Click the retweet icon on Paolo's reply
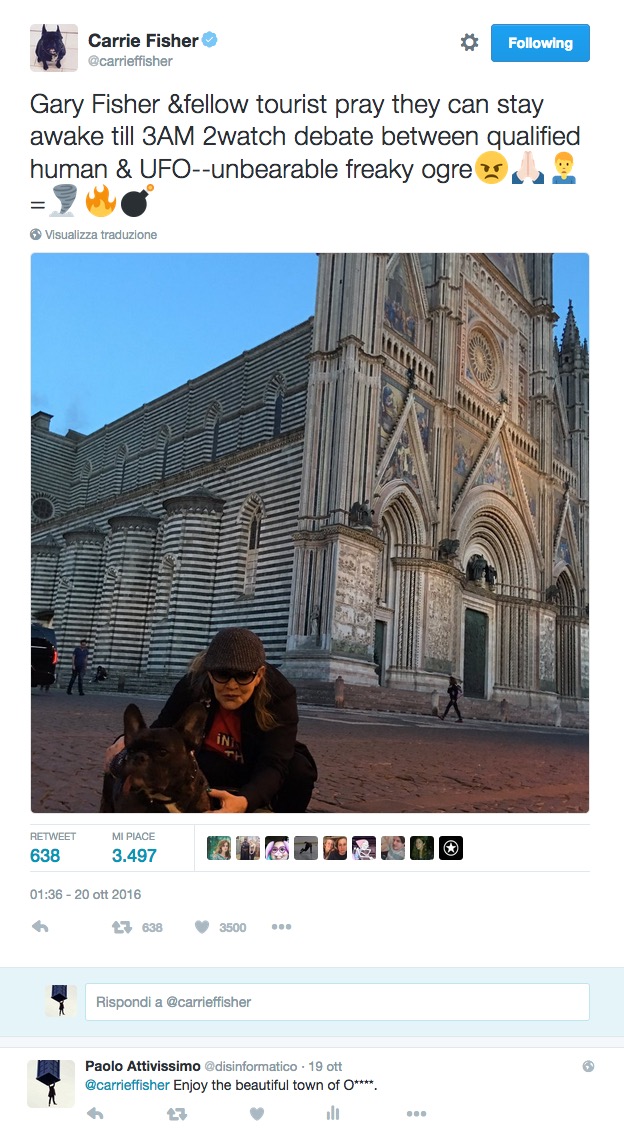624x1129 pixels. pos(176,1114)
